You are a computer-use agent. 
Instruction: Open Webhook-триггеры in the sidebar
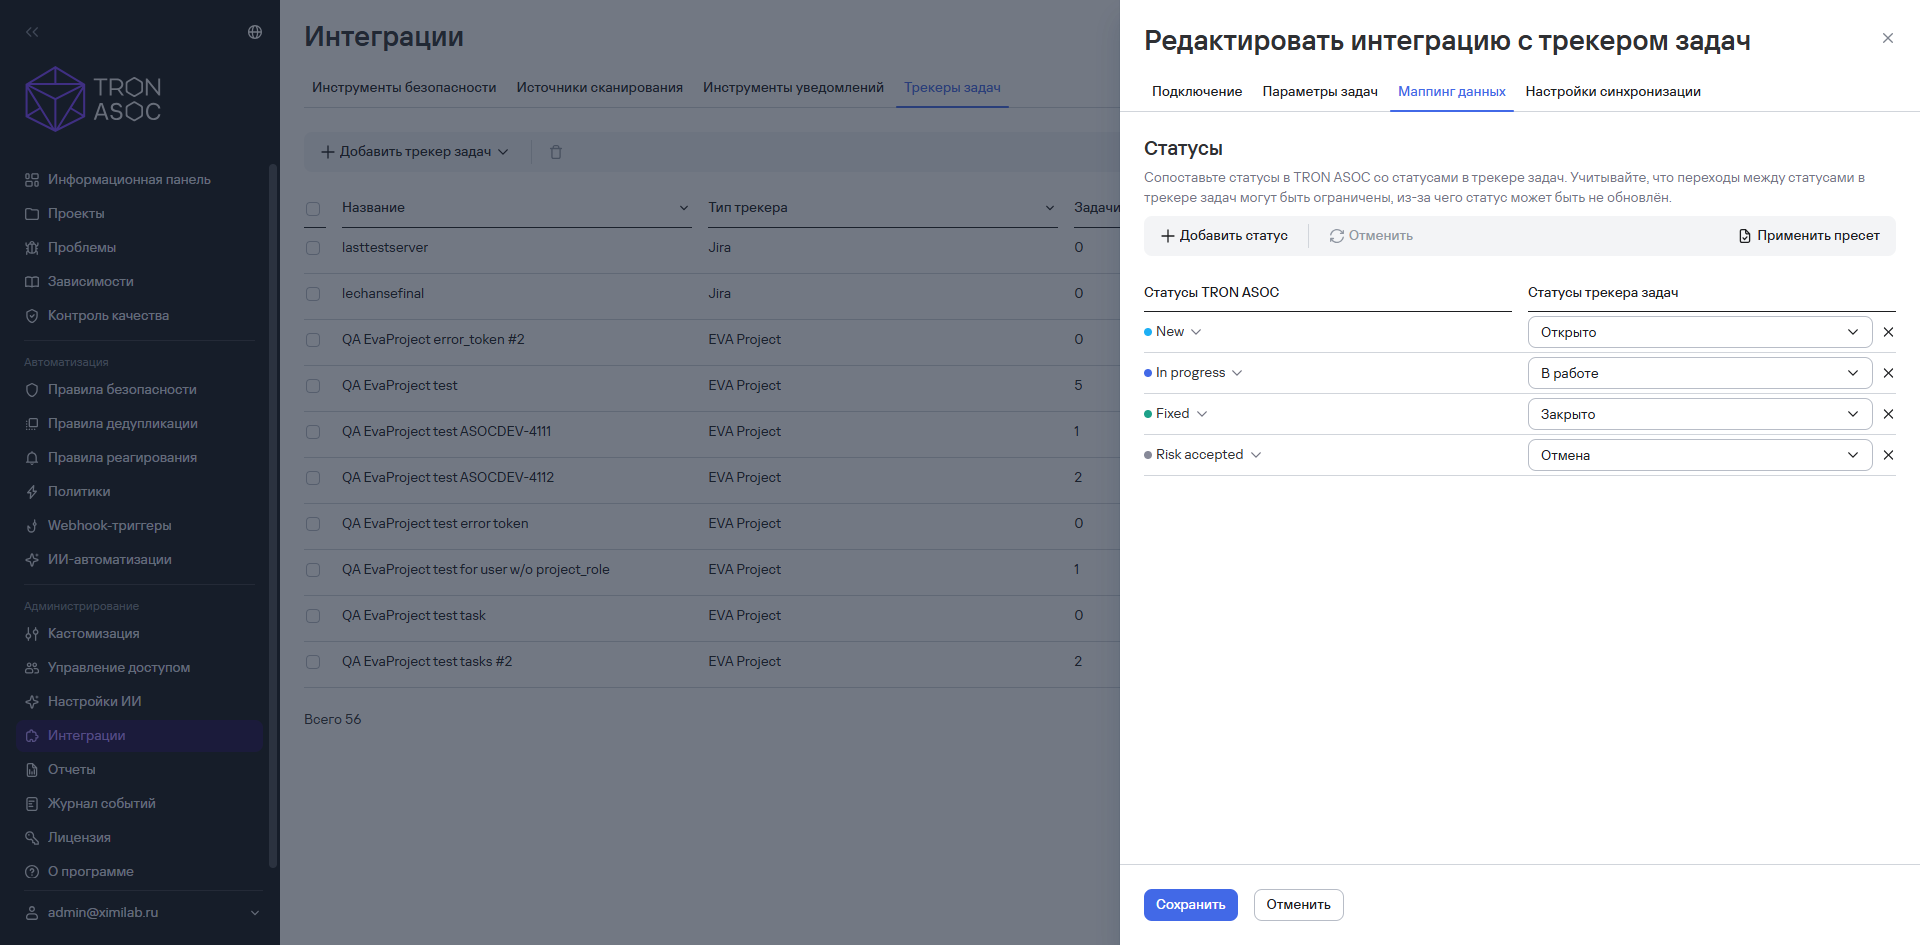109,526
